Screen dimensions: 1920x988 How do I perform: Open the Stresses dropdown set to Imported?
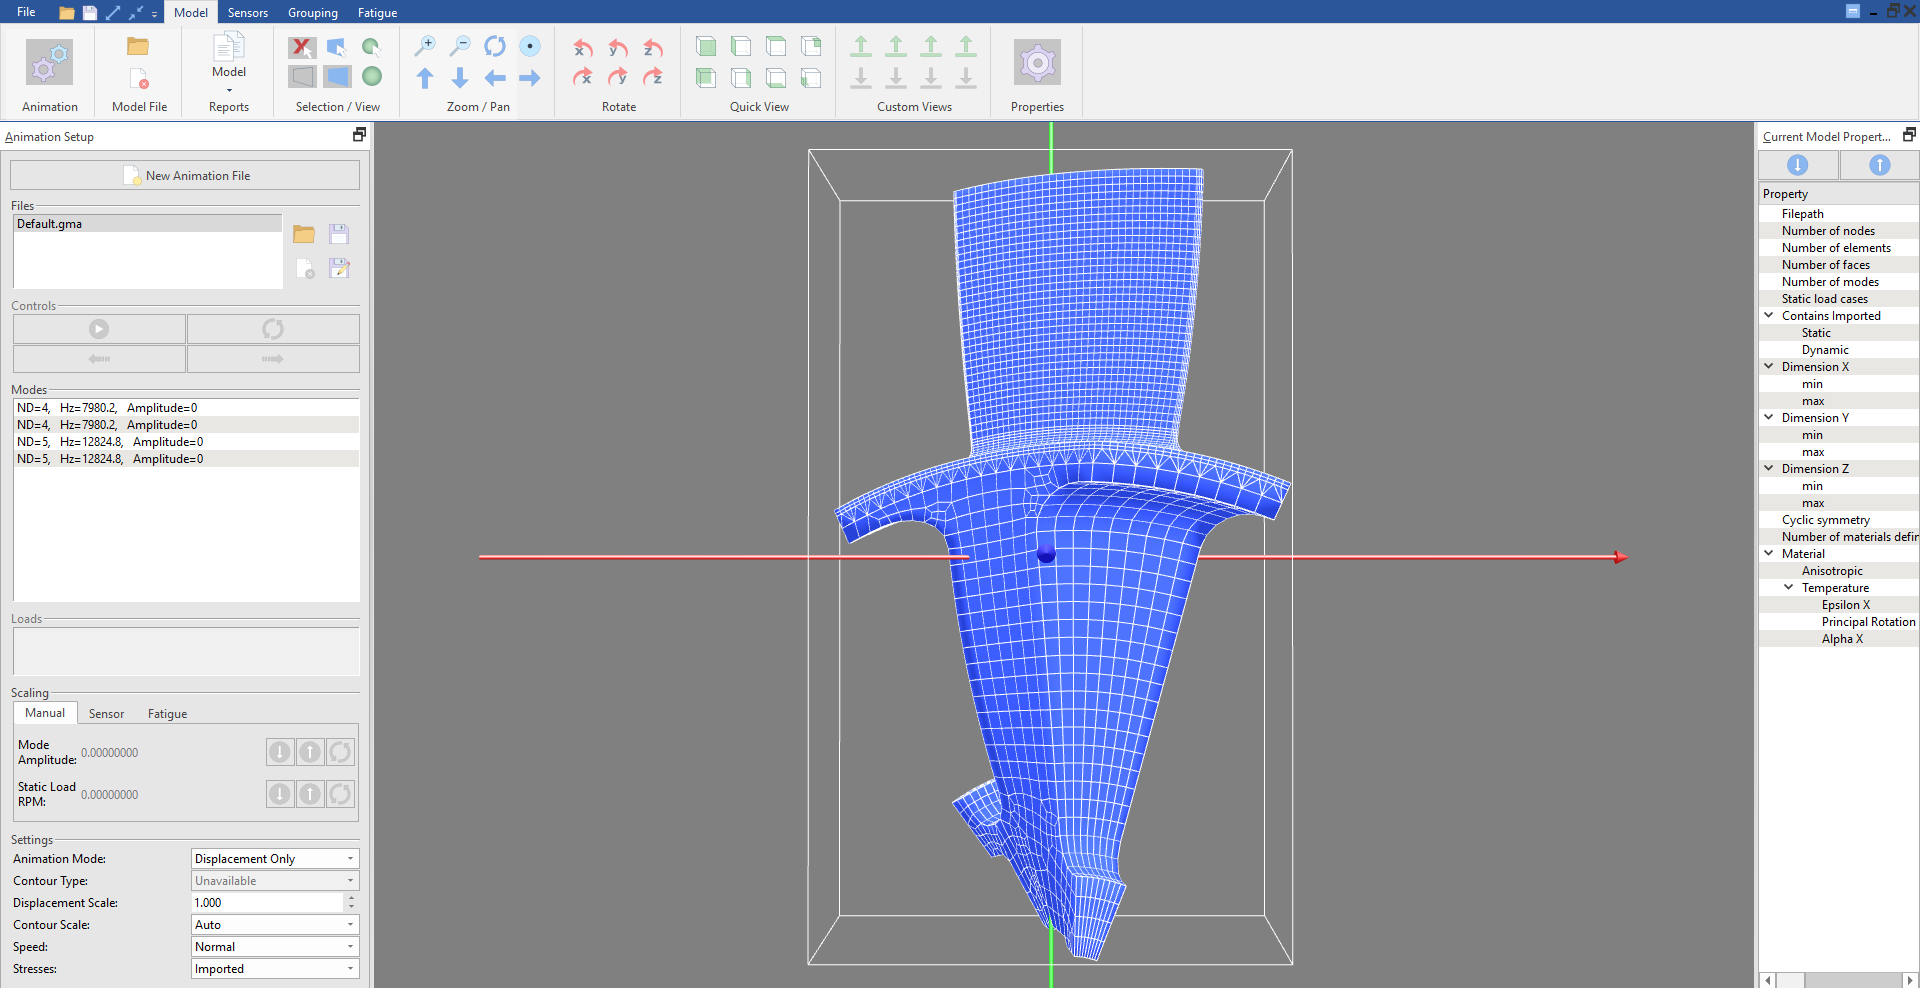[x=275, y=969]
